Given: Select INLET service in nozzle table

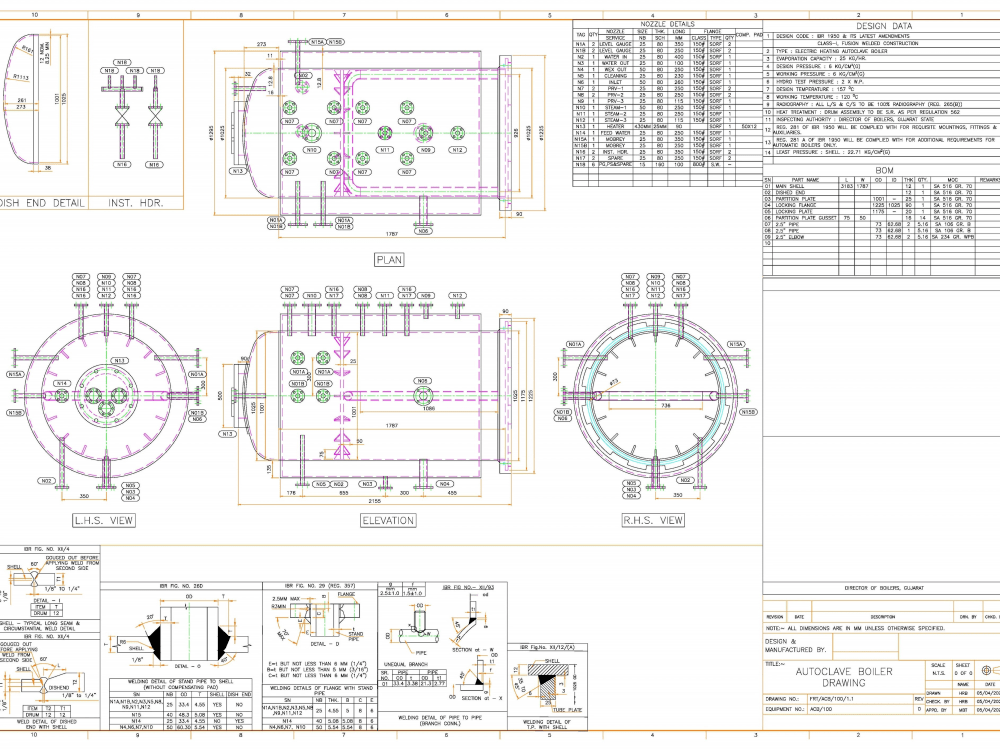Looking at the screenshot, I should coord(615,82).
